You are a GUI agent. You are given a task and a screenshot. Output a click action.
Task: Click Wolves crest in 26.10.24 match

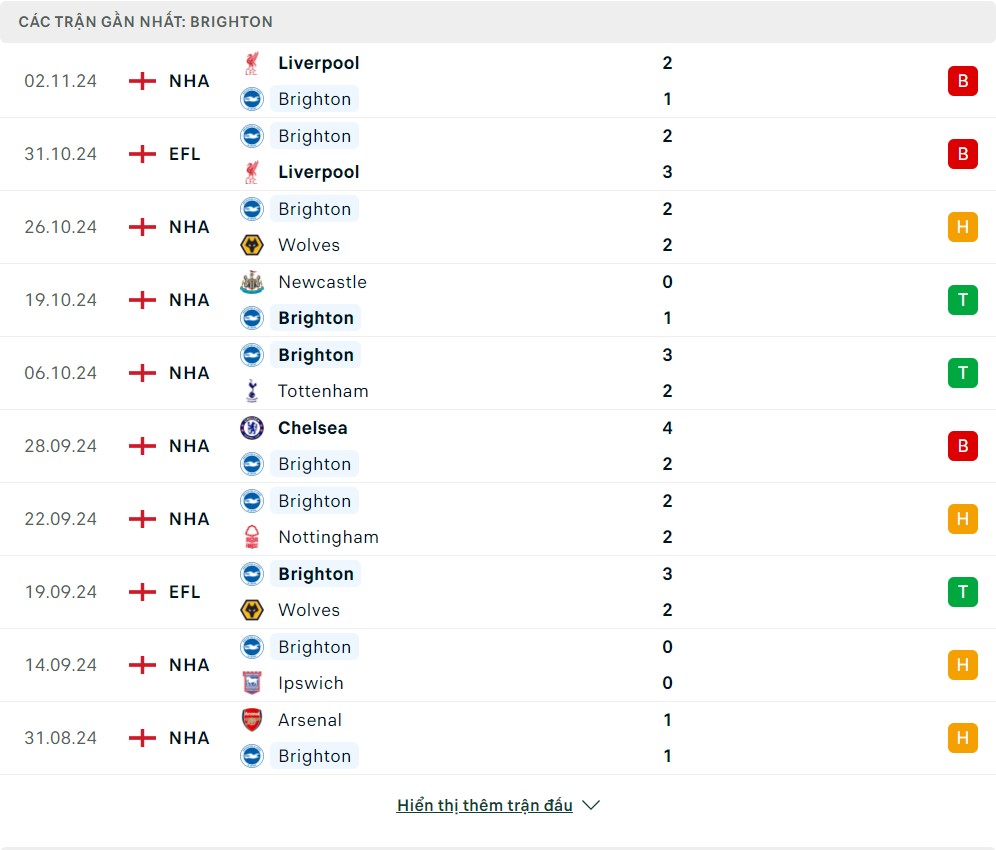[252, 245]
